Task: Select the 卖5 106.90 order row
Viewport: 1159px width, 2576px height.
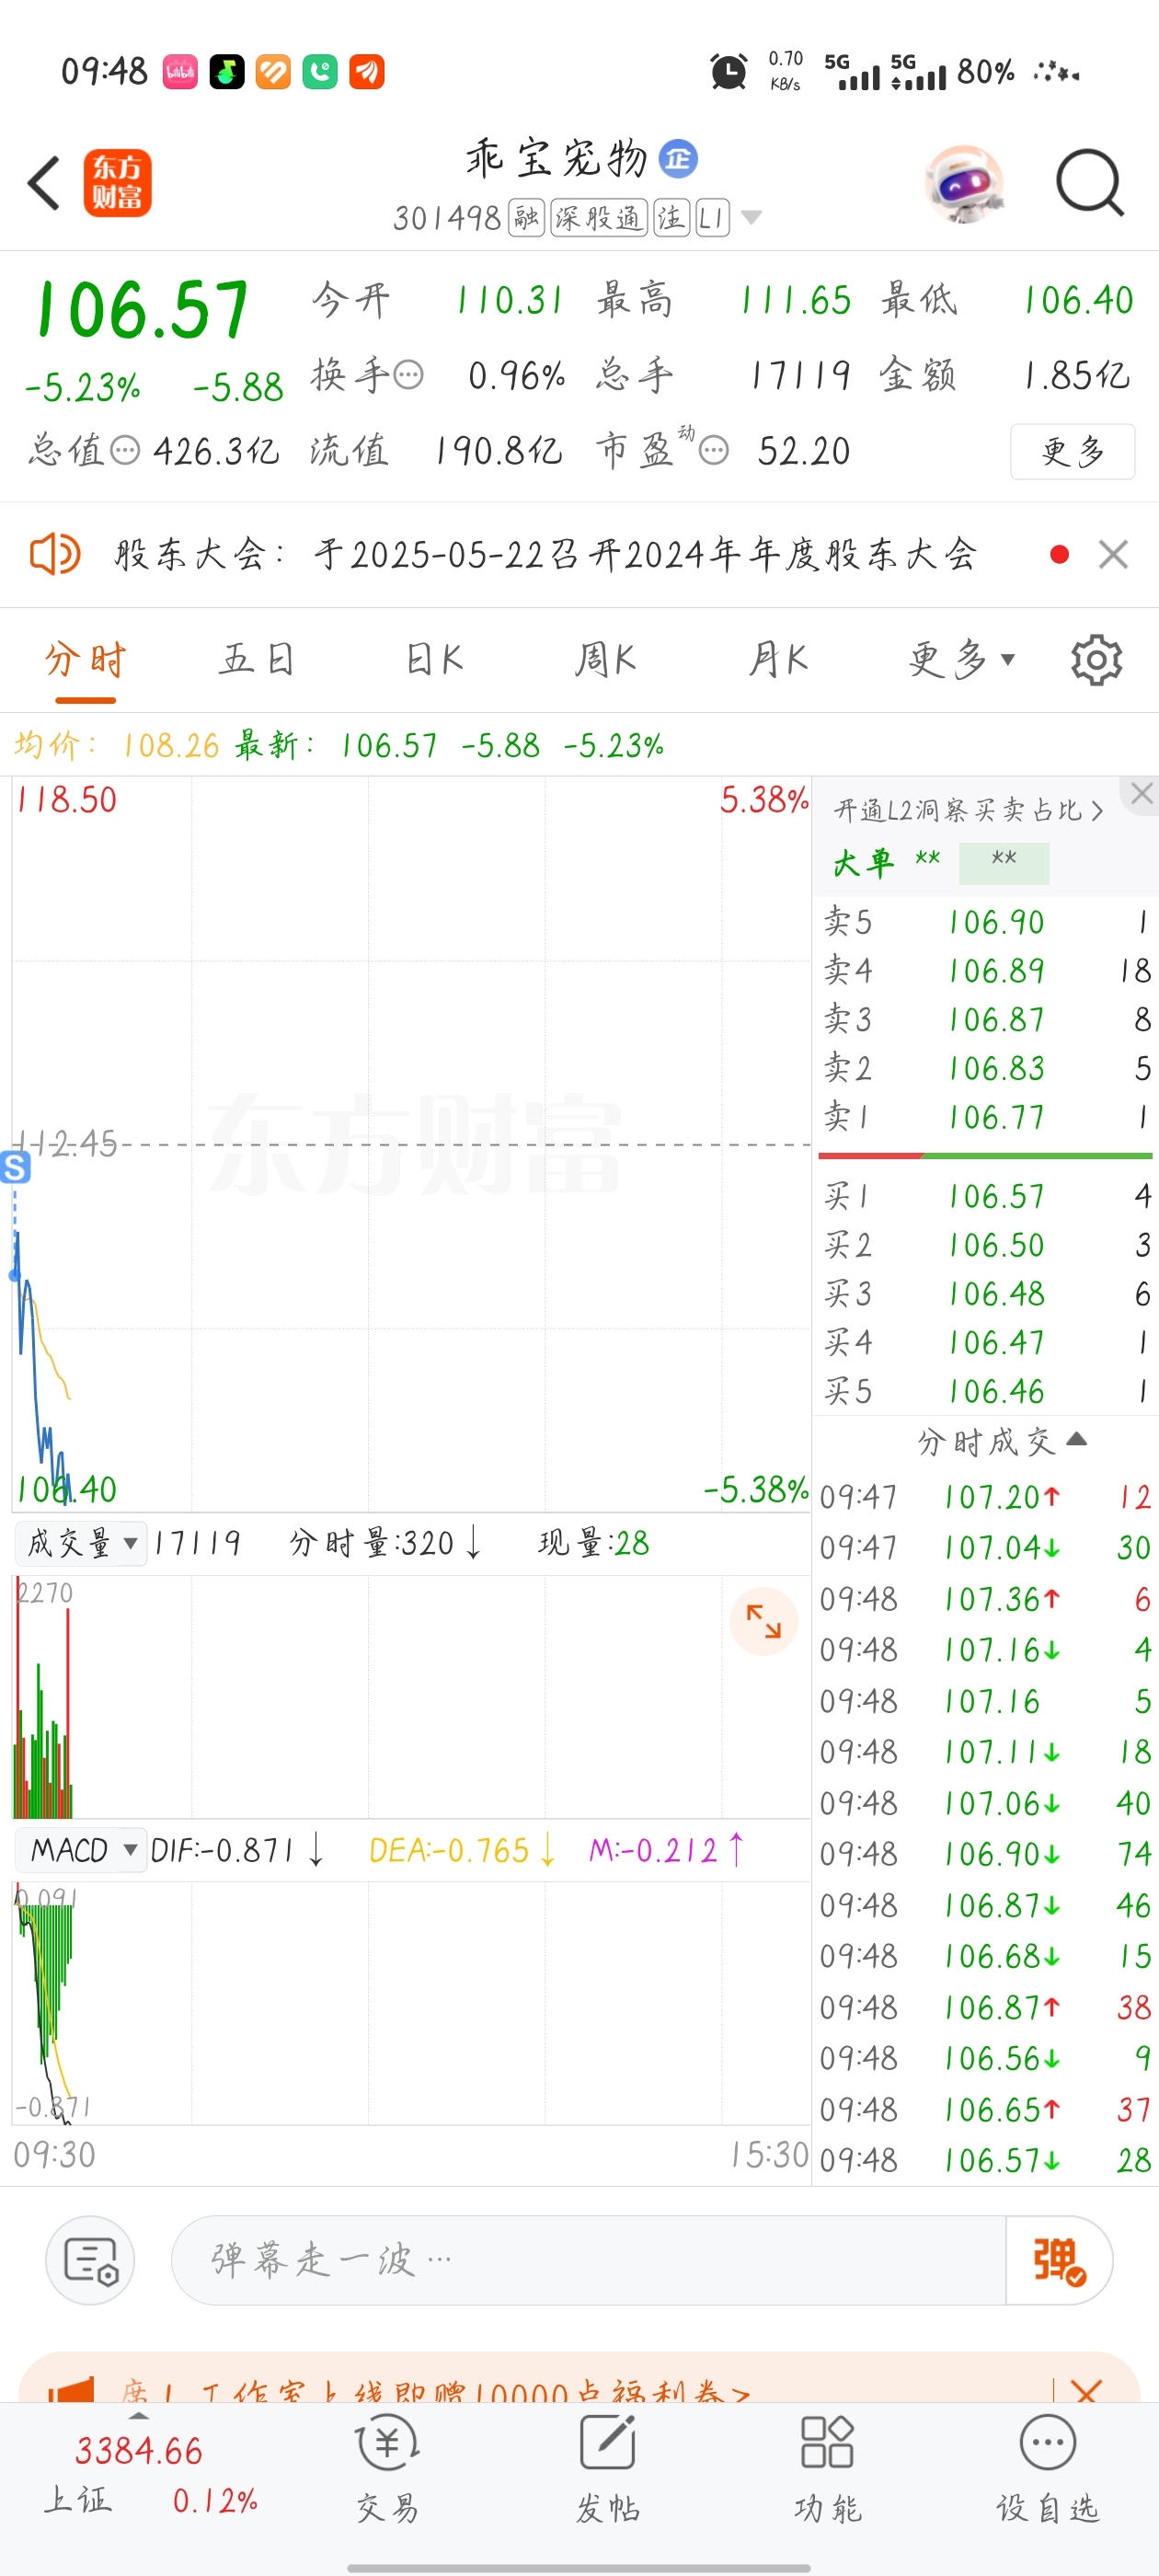Action: (x=986, y=922)
